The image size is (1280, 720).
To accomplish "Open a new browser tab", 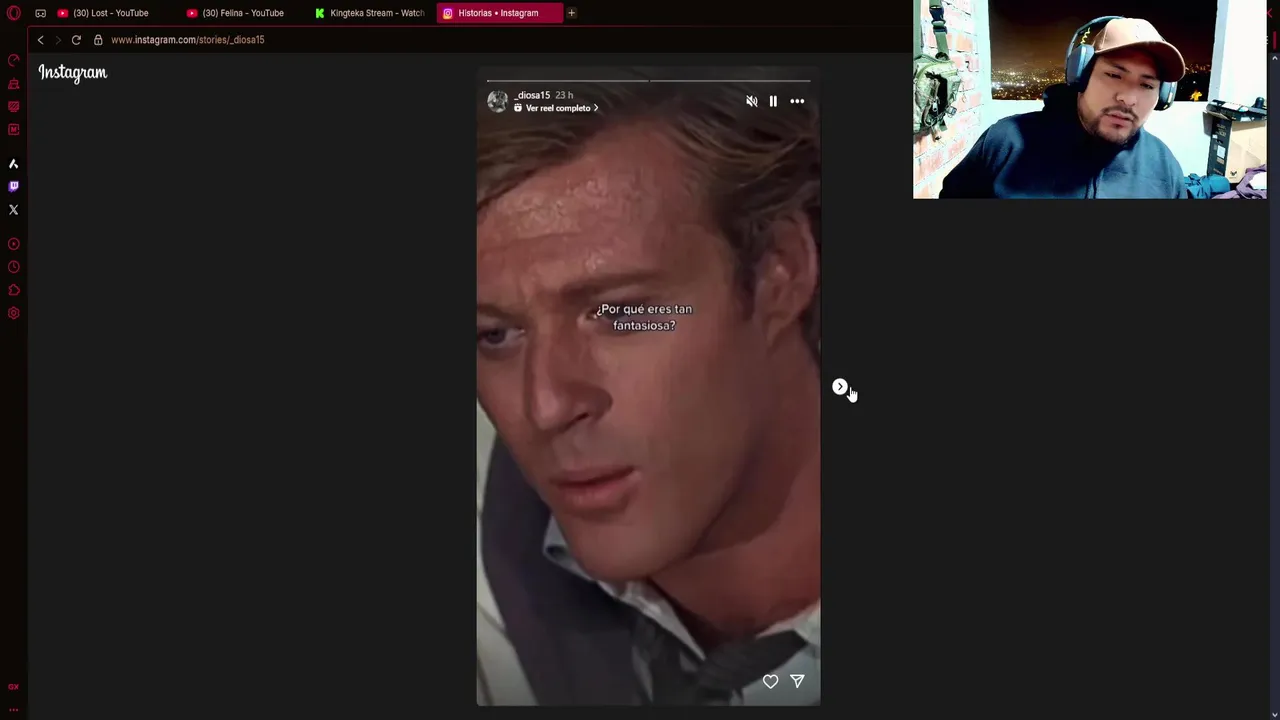I will (571, 13).
